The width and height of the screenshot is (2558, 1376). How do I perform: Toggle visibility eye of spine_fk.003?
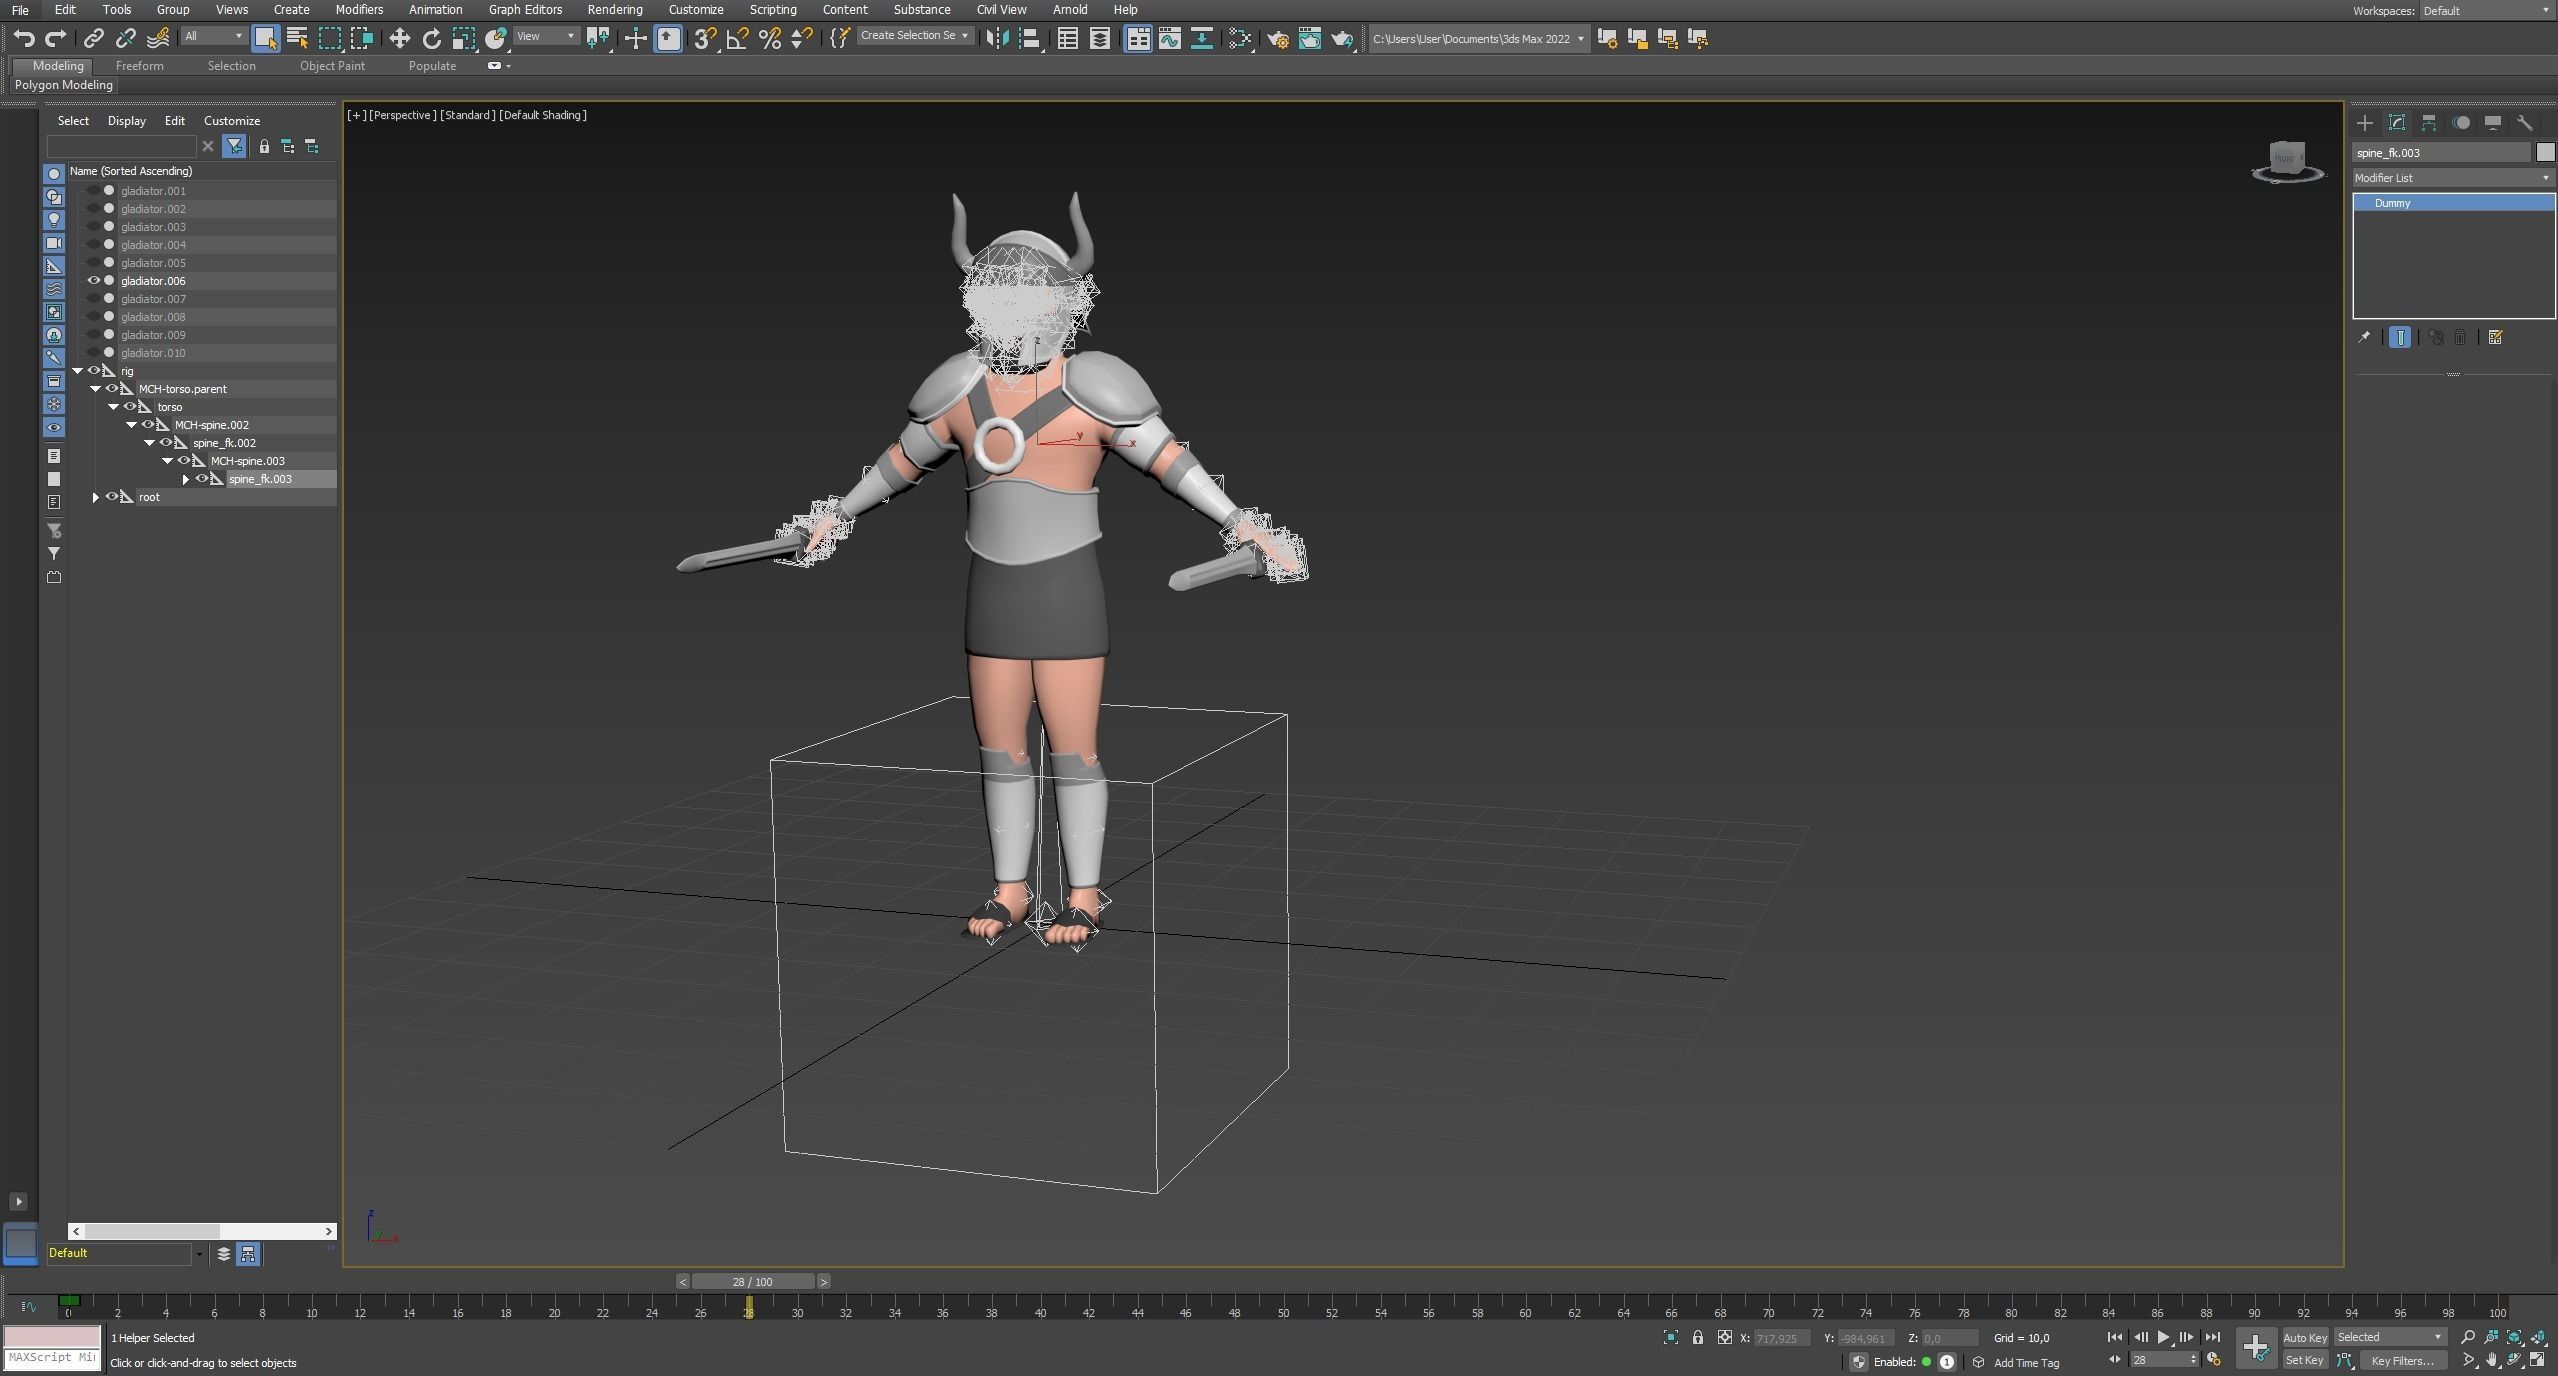(x=202, y=479)
